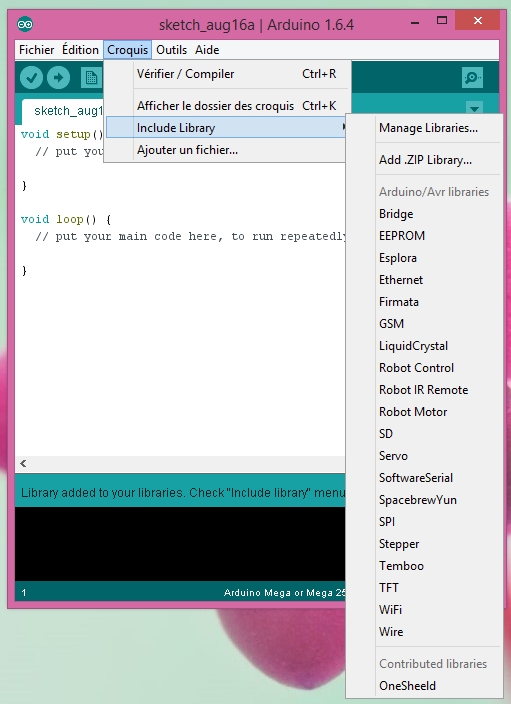511x704 pixels.
Task: Include the TFT library
Action: [x=425, y=588]
